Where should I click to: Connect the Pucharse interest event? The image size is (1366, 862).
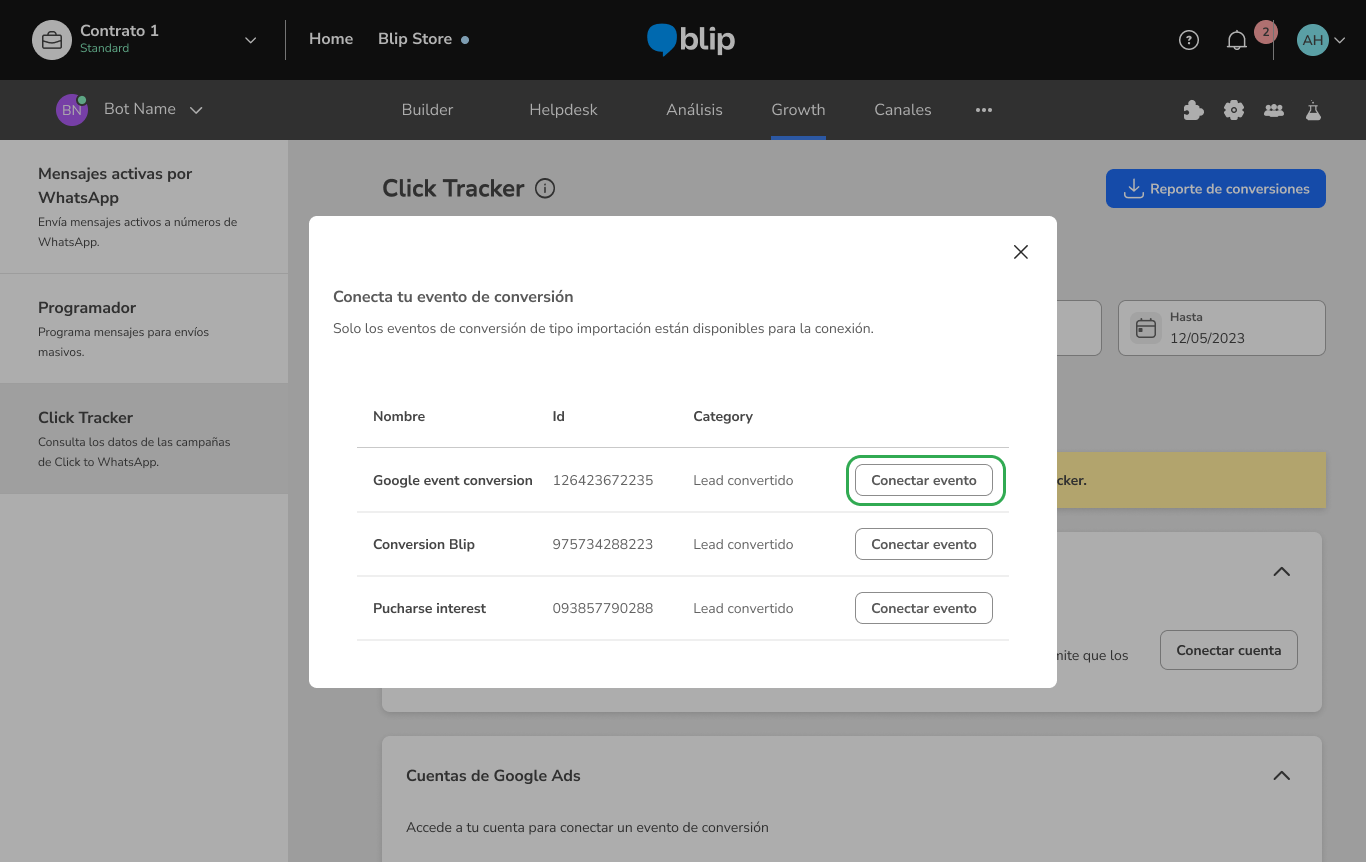pyautogui.click(x=923, y=608)
